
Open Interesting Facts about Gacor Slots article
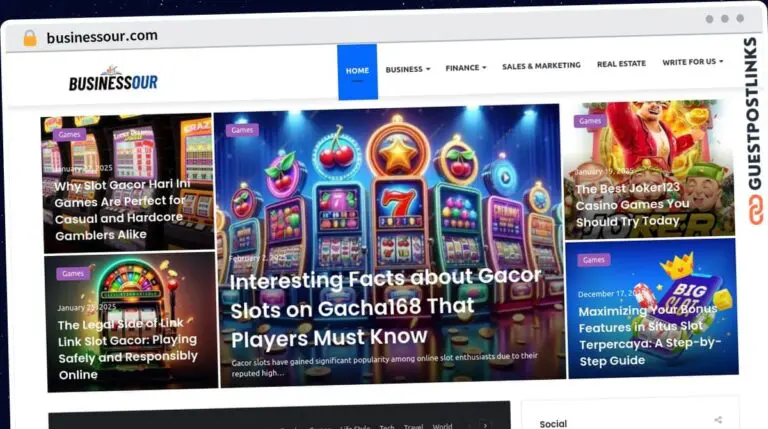[x=386, y=308]
